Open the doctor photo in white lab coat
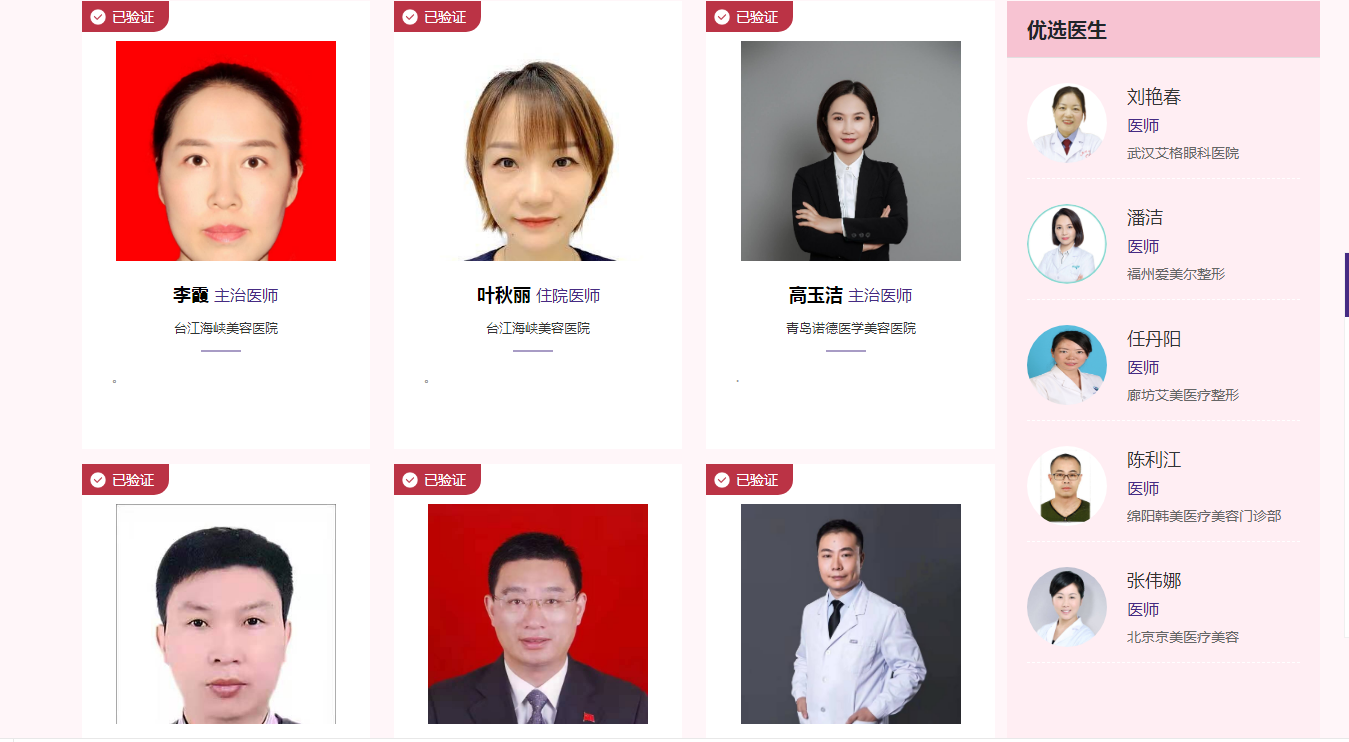 click(851, 614)
